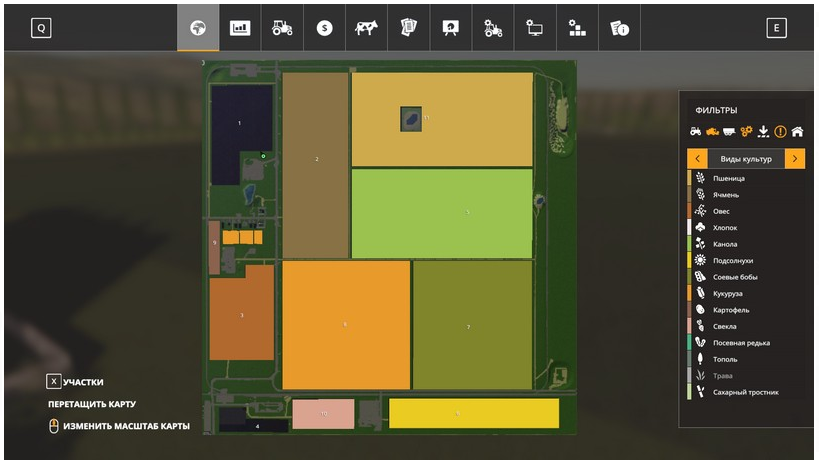This screenshot has width=819, height=464.
Task: Toggle unloading points arrow filter
Action: coord(763,131)
